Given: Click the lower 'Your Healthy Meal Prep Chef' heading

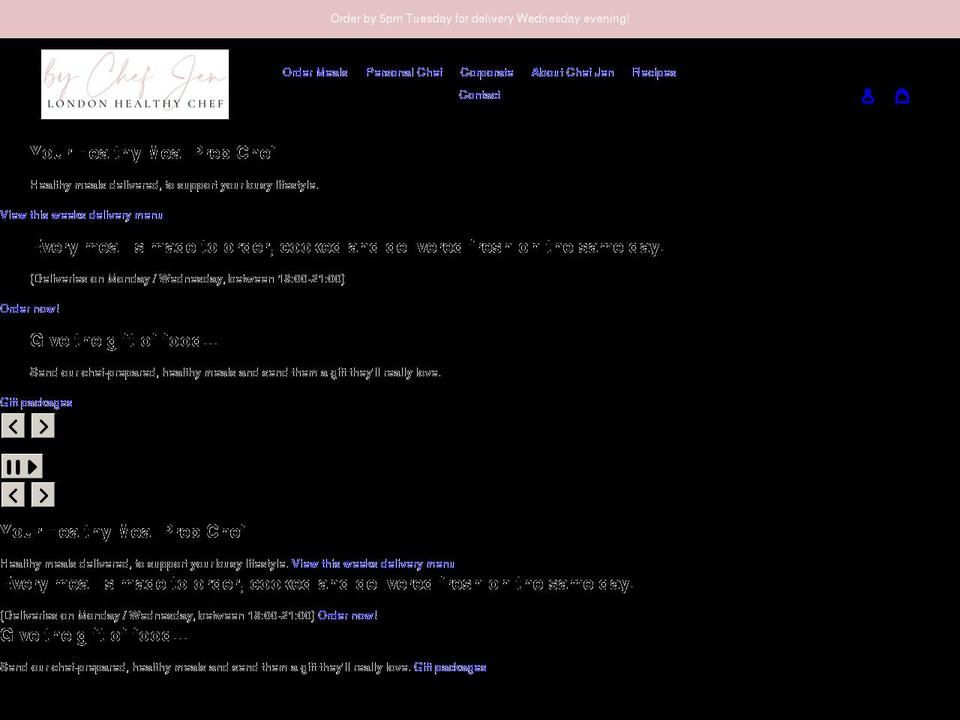Looking at the screenshot, I should pyautogui.click(x=123, y=531).
